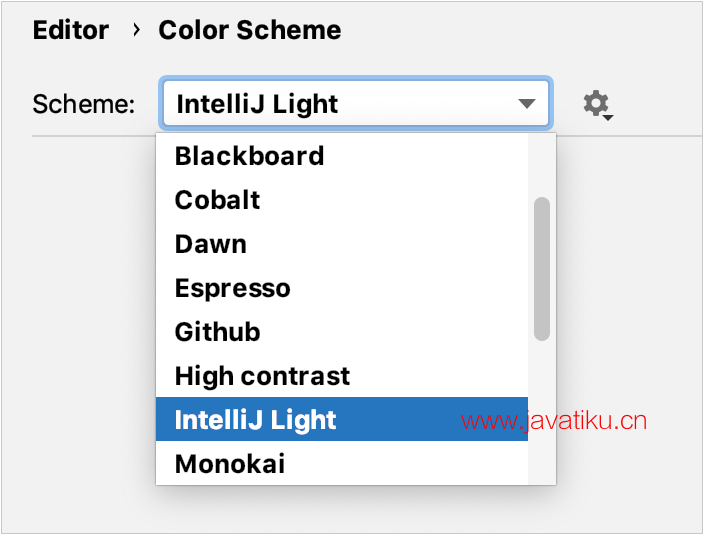Image resolution: width=705 pixels, height=536 pixels.
Task: Click the www.javatiku.cn watermark link
Action: pyautogui.click(x=554, y=420)
